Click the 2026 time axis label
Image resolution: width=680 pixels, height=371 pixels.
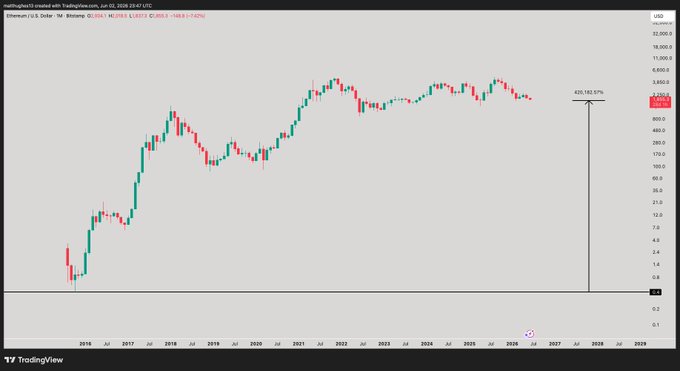tap(512, 344)
